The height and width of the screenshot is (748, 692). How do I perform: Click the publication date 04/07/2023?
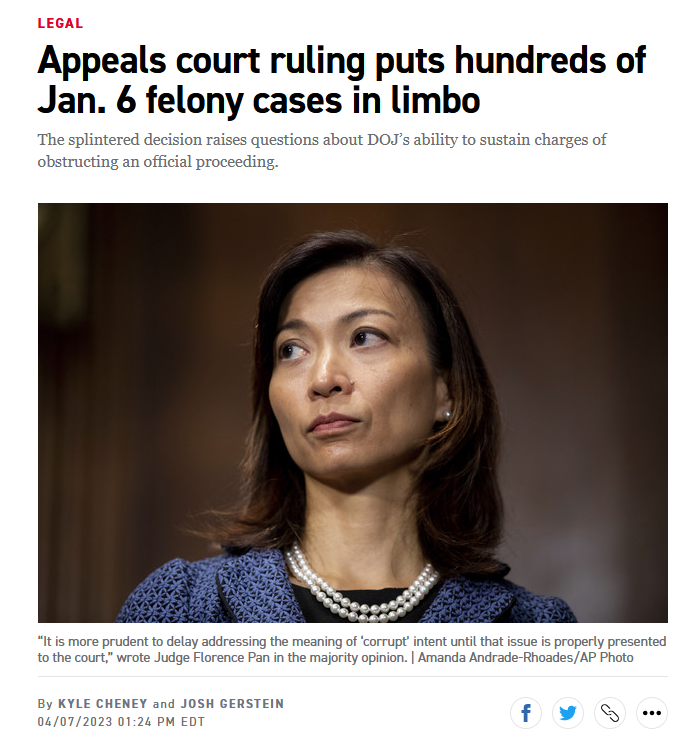tap(75, 722)
